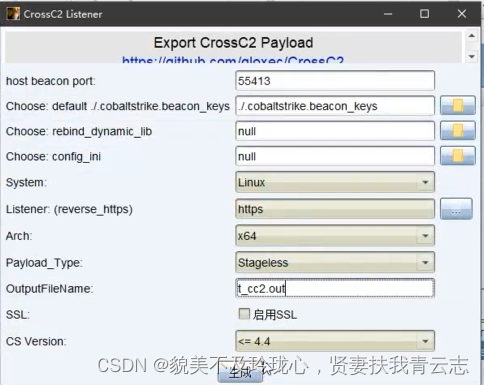484x385 pixels.
Task: Click the beacon_keys path input field
Action: coord(335,106)
